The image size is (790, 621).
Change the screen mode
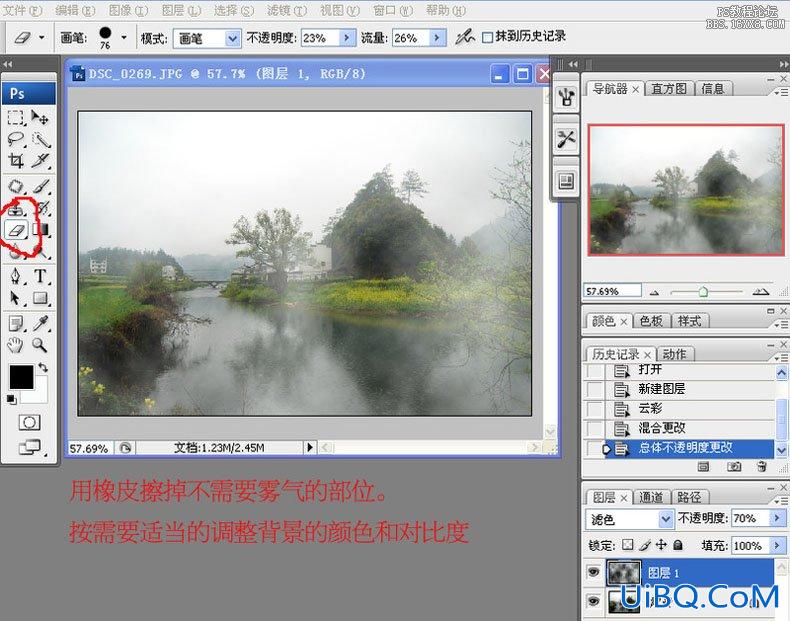tap(29, 447)
